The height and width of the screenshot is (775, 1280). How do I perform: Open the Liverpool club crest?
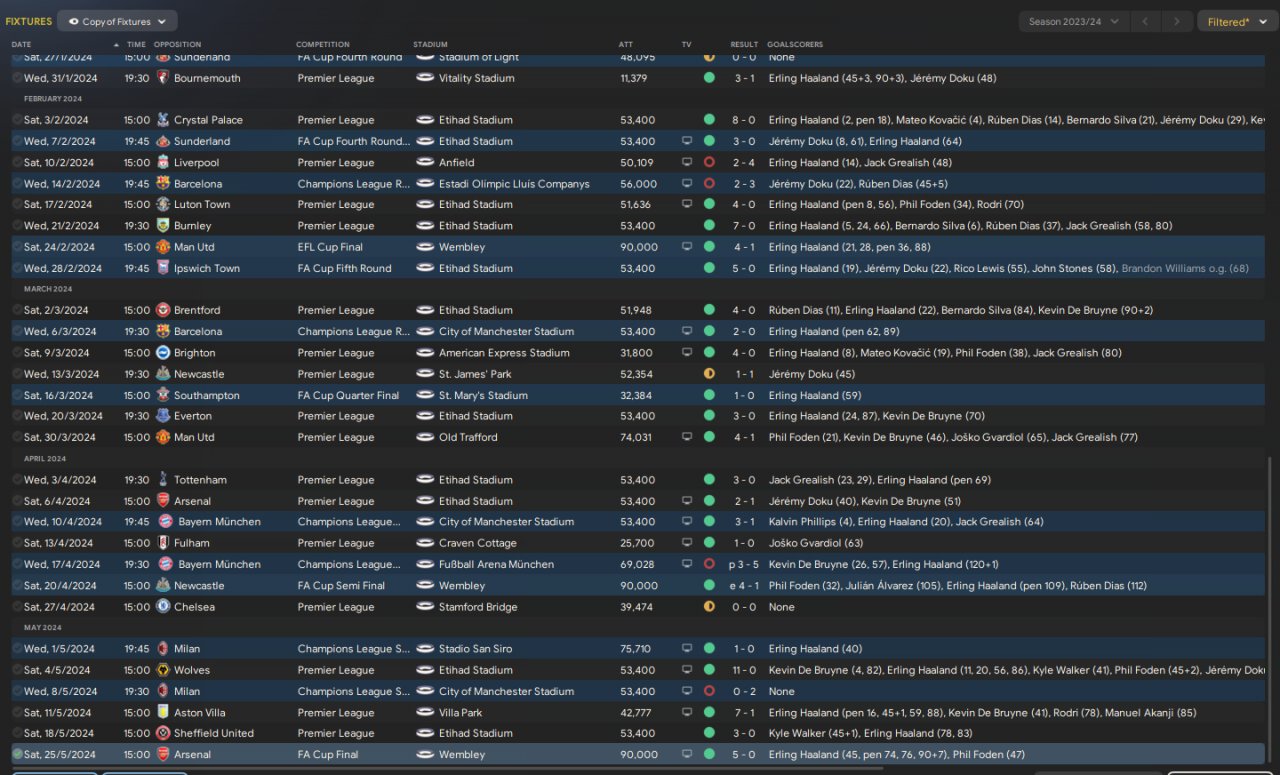coord(163,162)
